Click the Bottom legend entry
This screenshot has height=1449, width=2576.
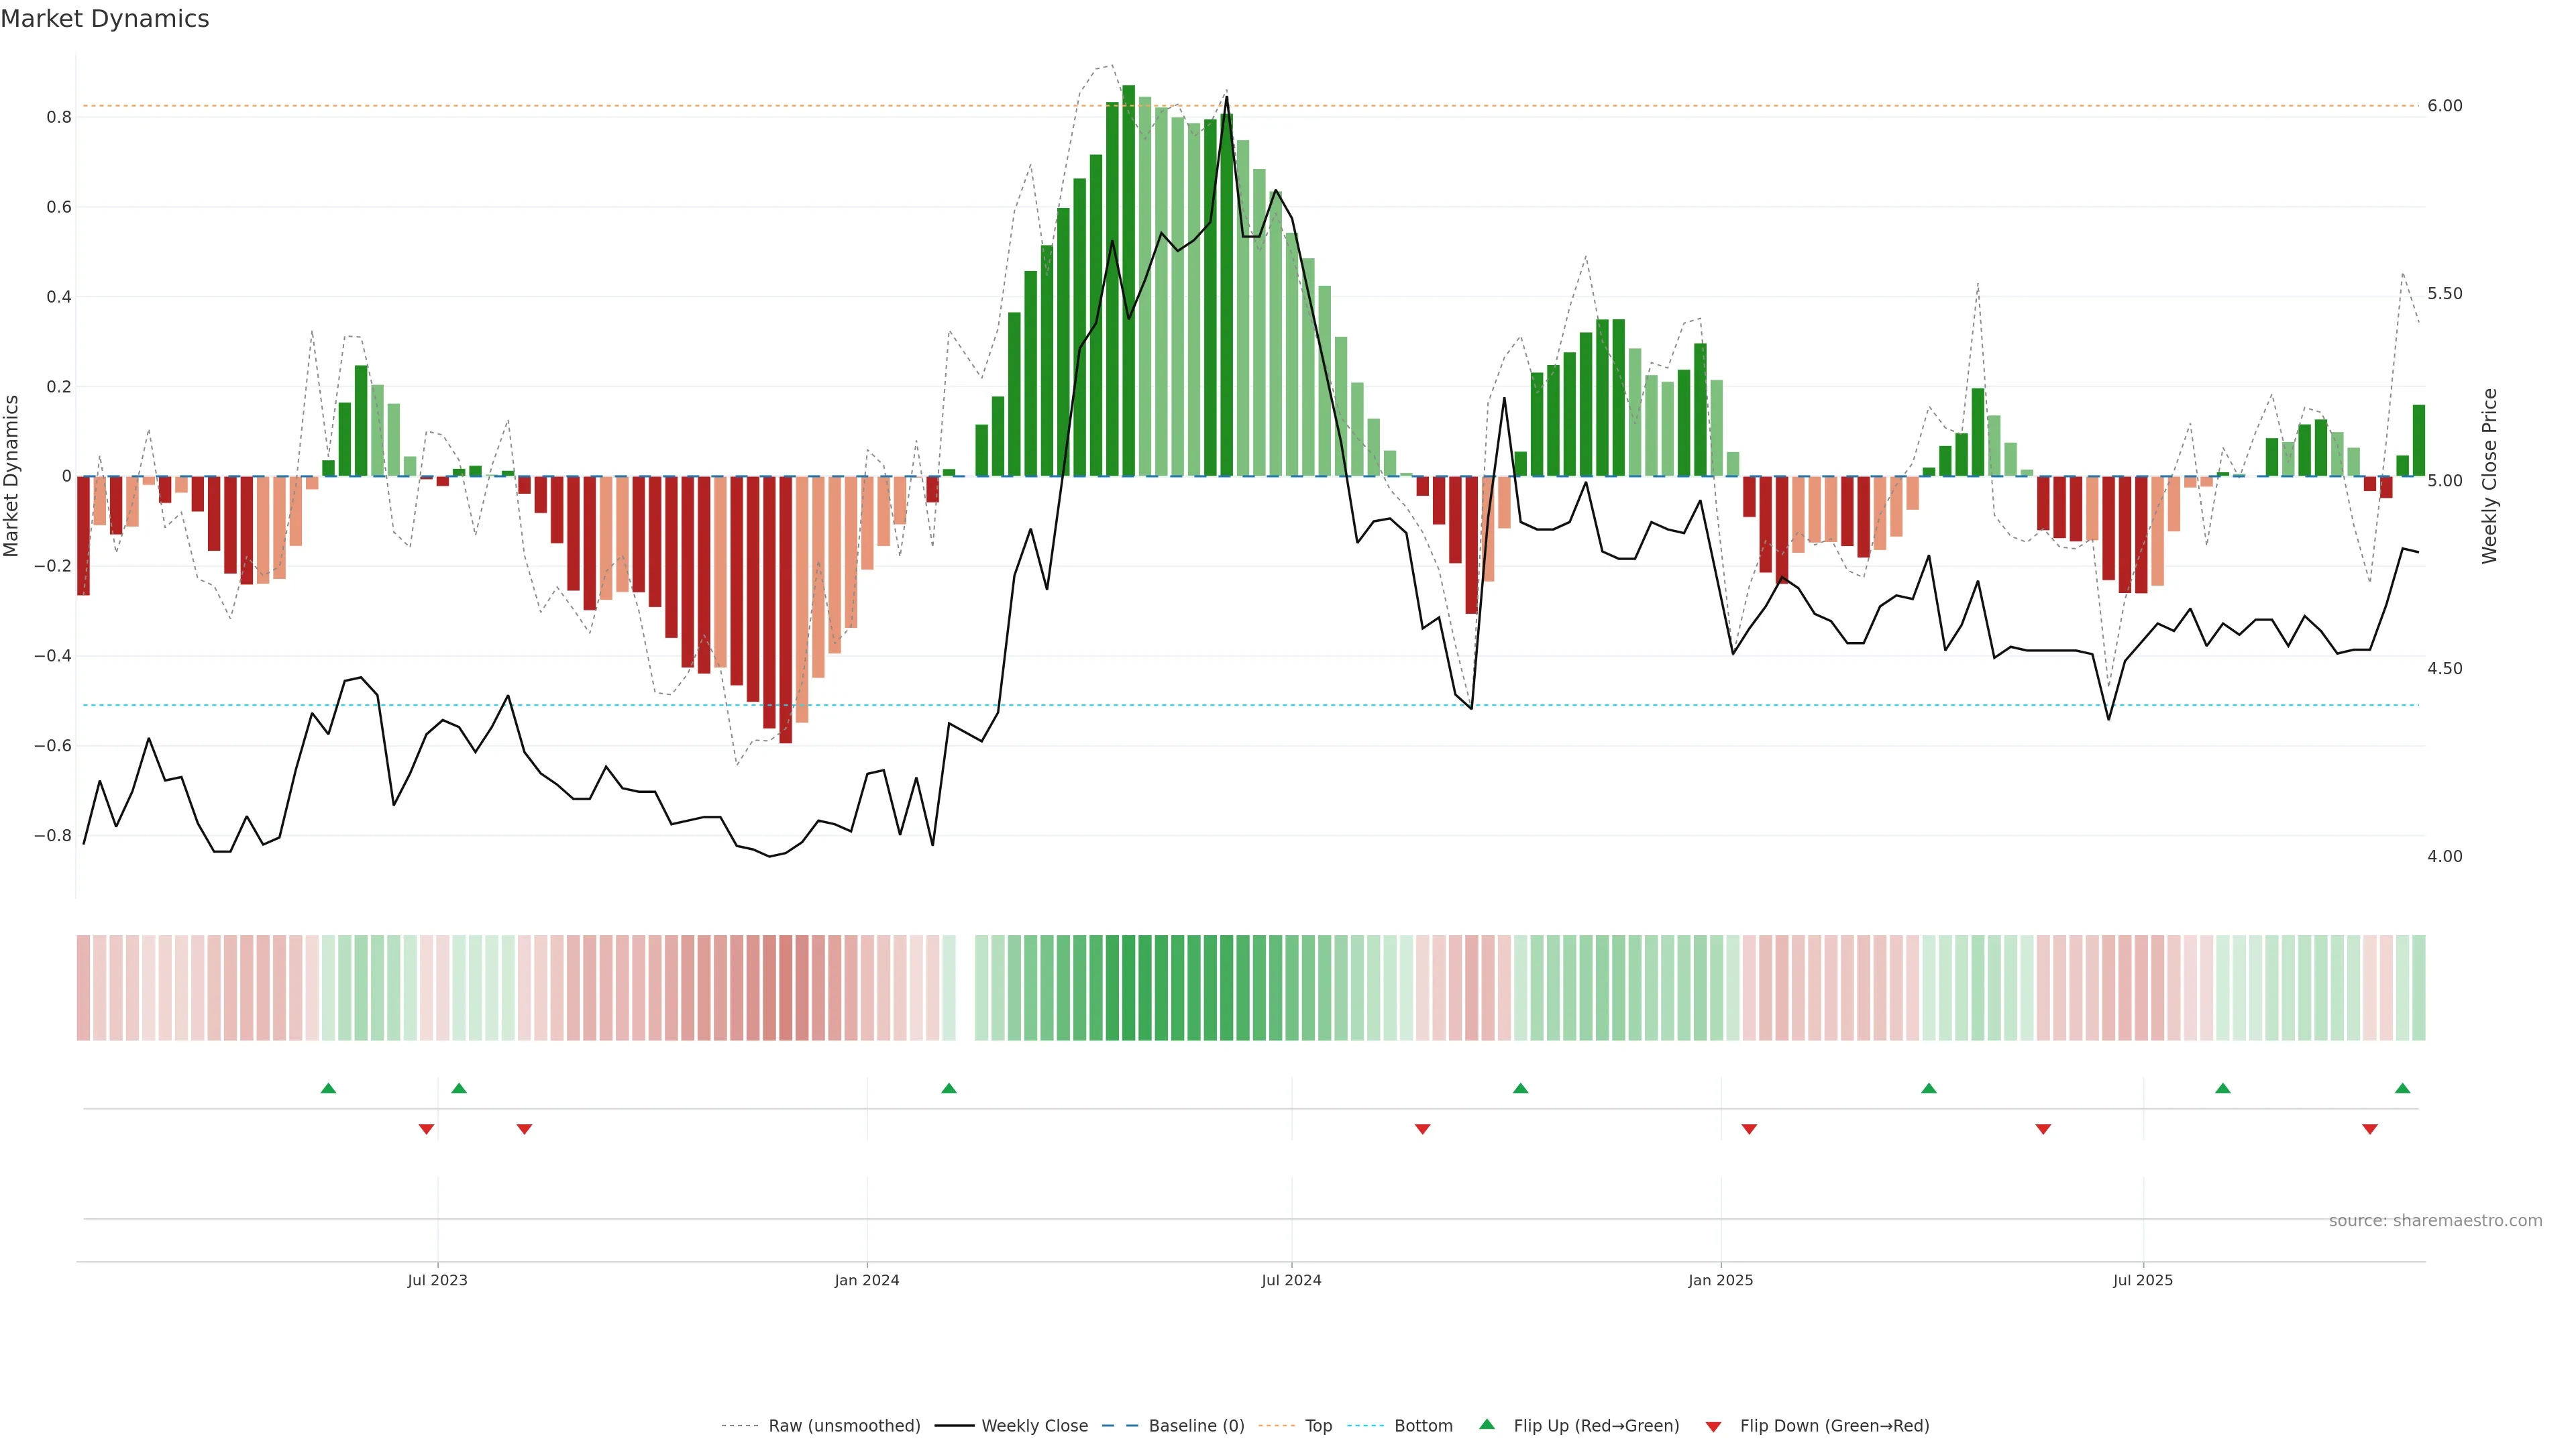pyautogui.click(x=1423, y=1425)
